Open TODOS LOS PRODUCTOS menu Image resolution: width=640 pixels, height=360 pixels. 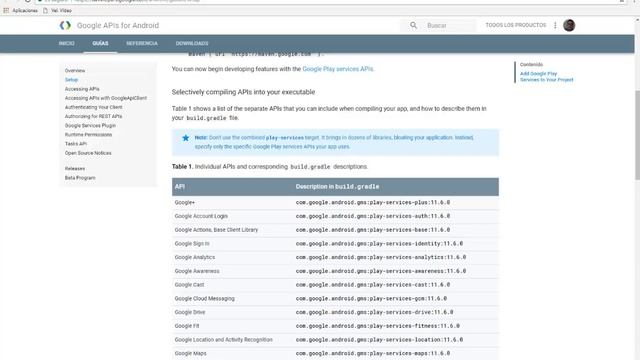pyautogui.click(x=516, y=25)
